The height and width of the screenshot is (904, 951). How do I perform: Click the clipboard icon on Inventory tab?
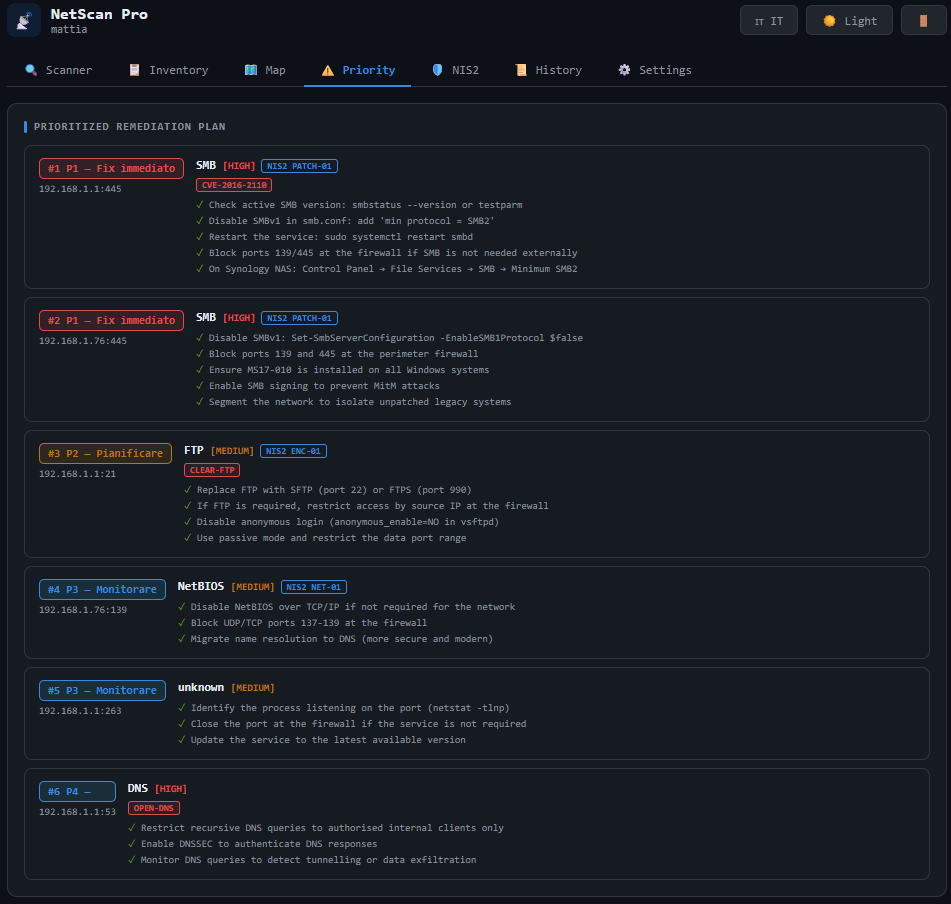coord(135,70)
